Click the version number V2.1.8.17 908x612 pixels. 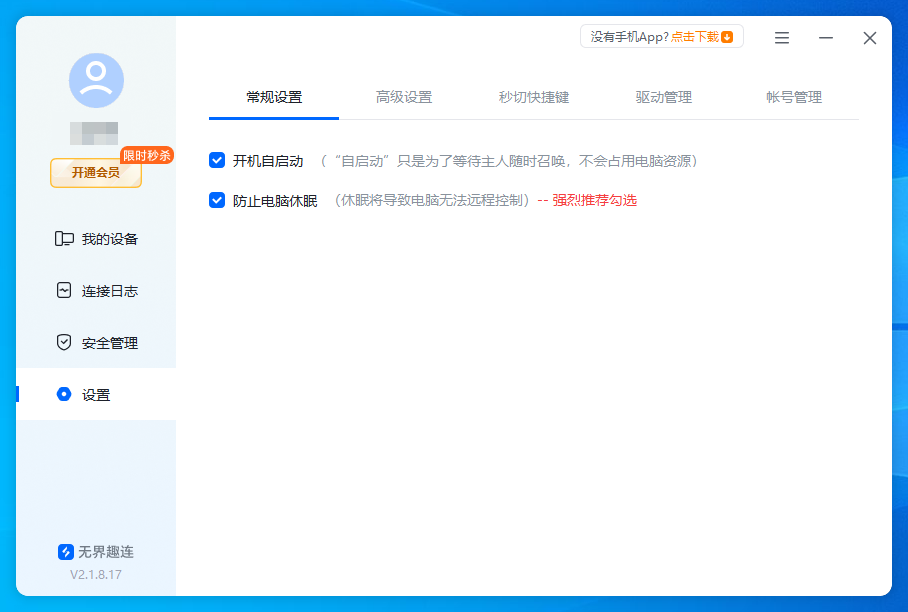95,576
